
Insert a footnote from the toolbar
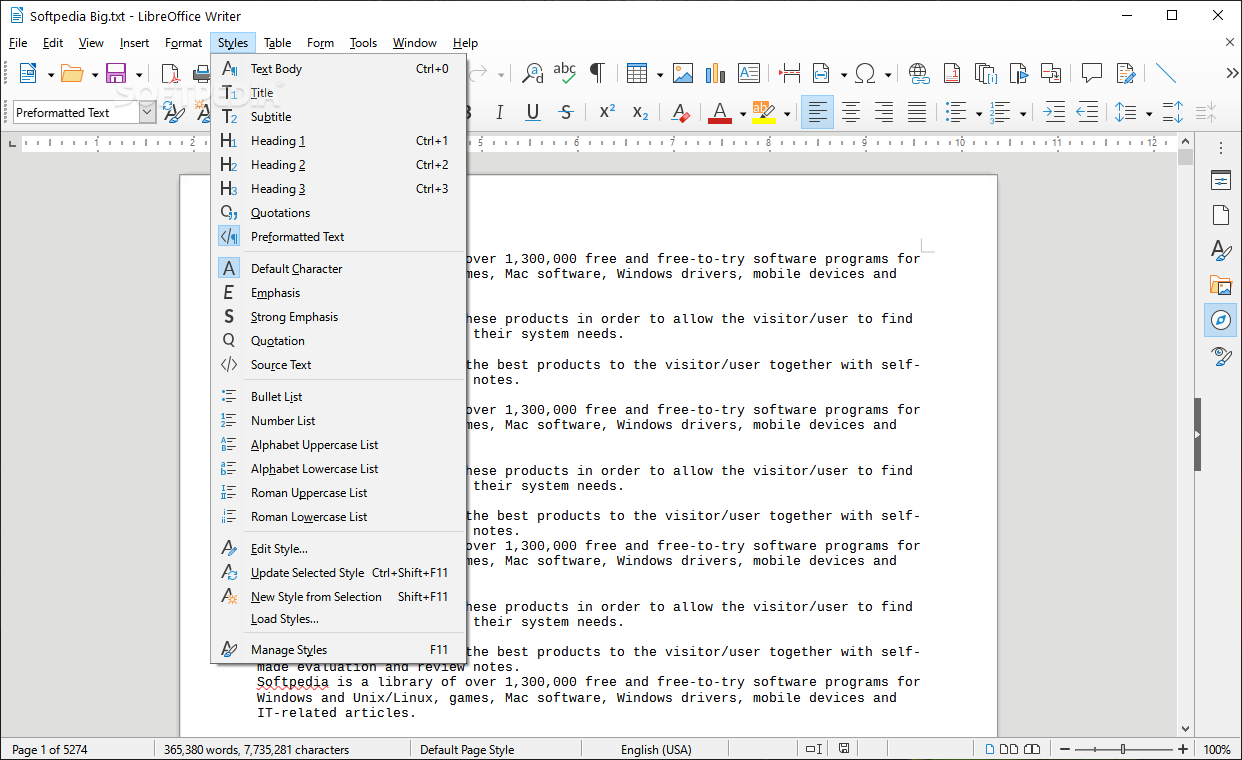[952, 73]
